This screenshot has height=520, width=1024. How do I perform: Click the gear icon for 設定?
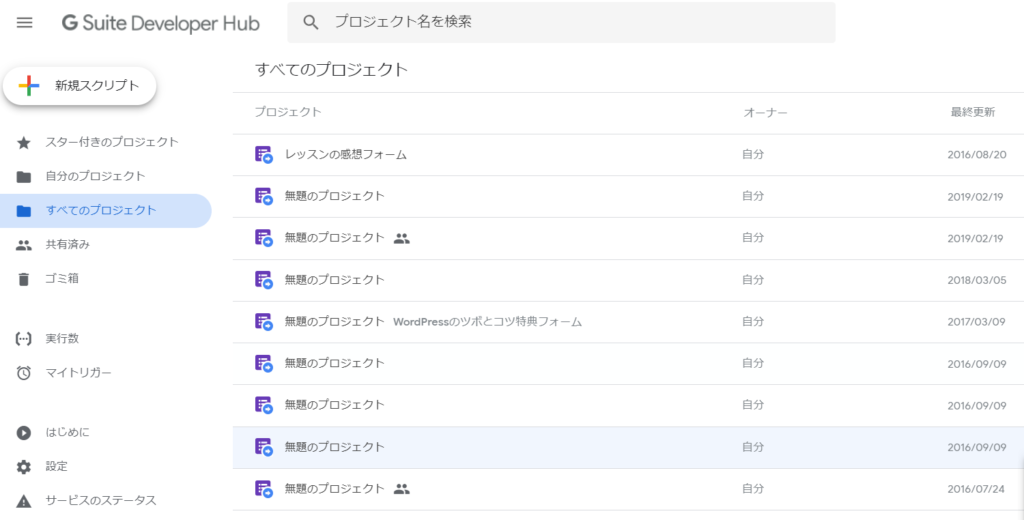(x=24, y=467)
